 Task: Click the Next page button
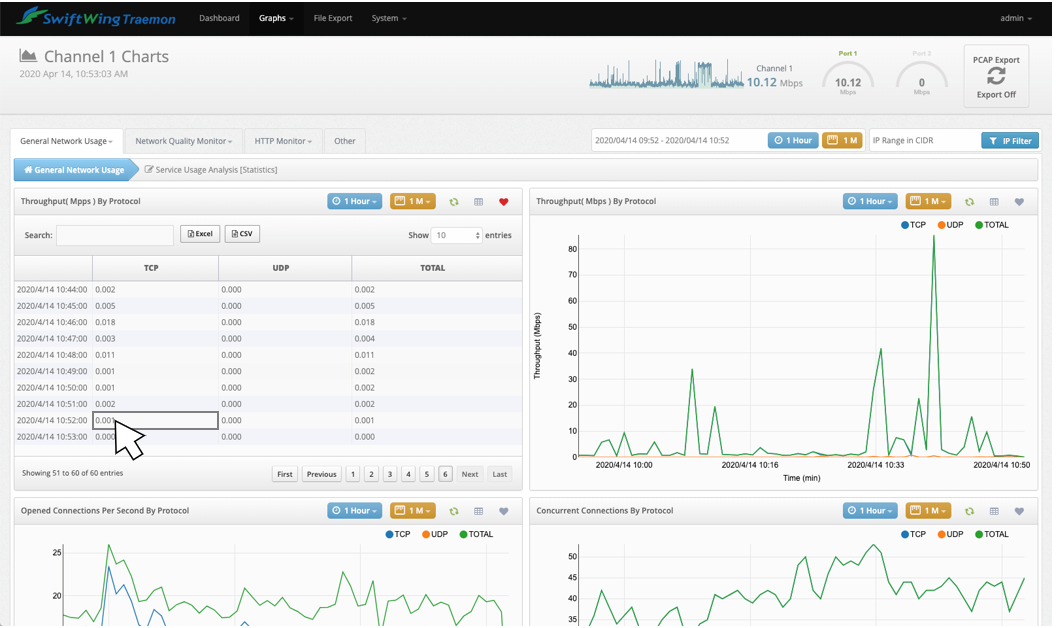coord(469,474)
